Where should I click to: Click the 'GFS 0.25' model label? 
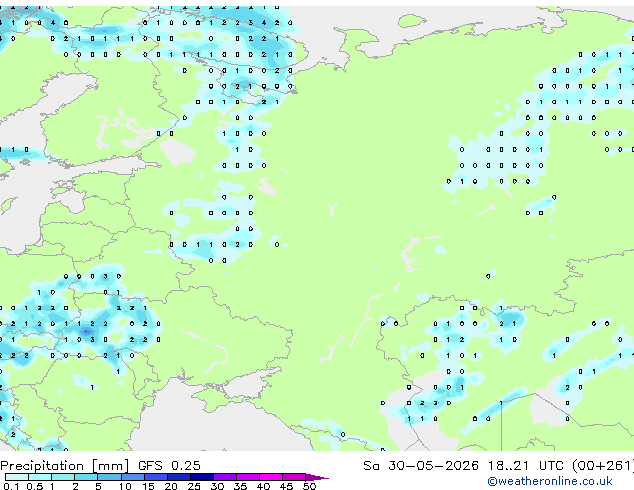[x=169, y=465]
